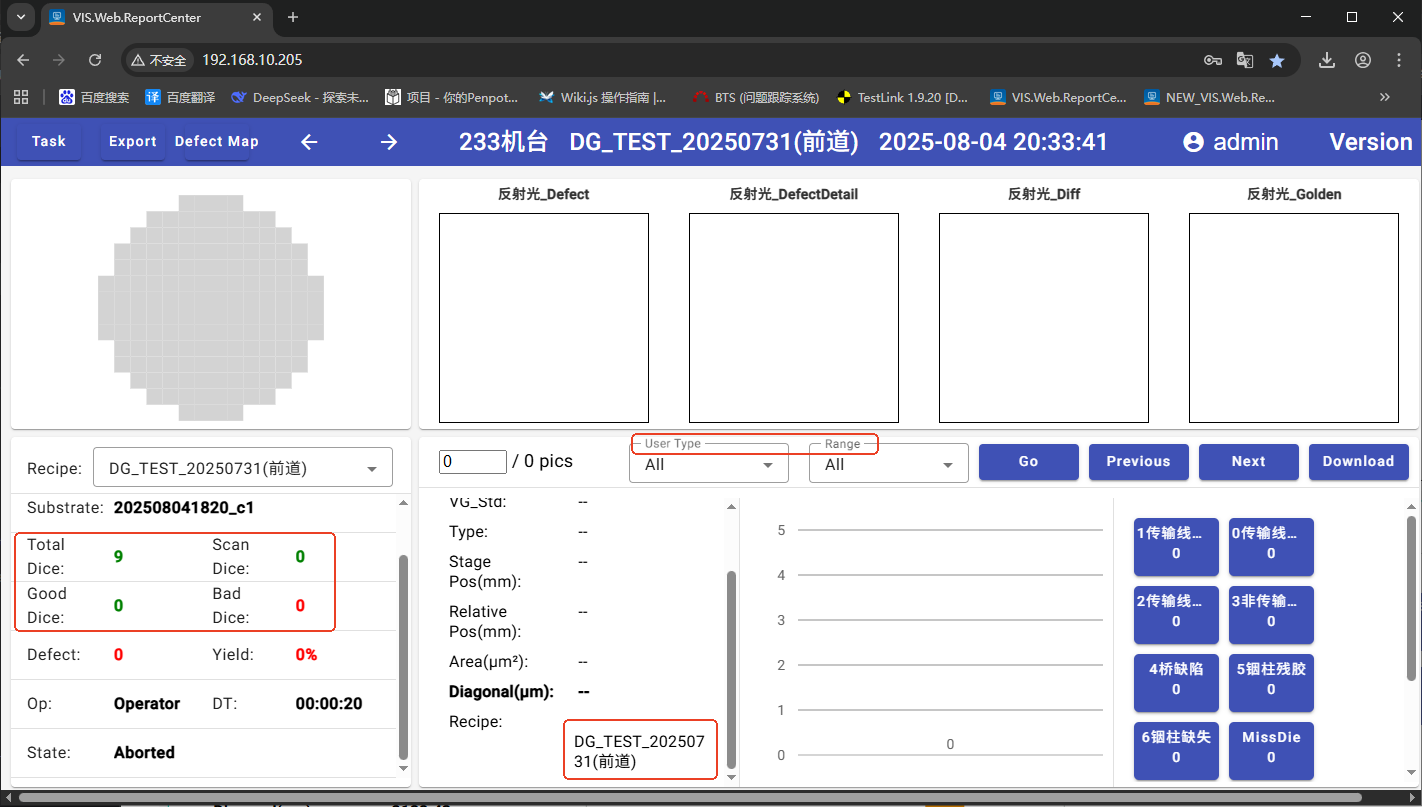Bookmark this page with the star icon
The height and width of the screenshot is (807, 1422).
tap(1277, 60)
